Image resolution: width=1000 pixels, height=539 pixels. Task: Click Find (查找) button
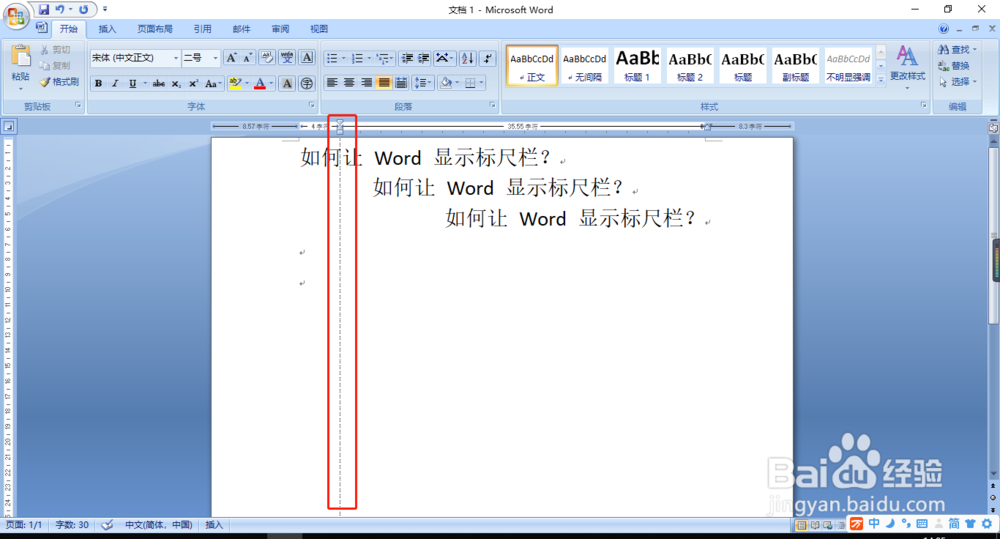[957, 49]
